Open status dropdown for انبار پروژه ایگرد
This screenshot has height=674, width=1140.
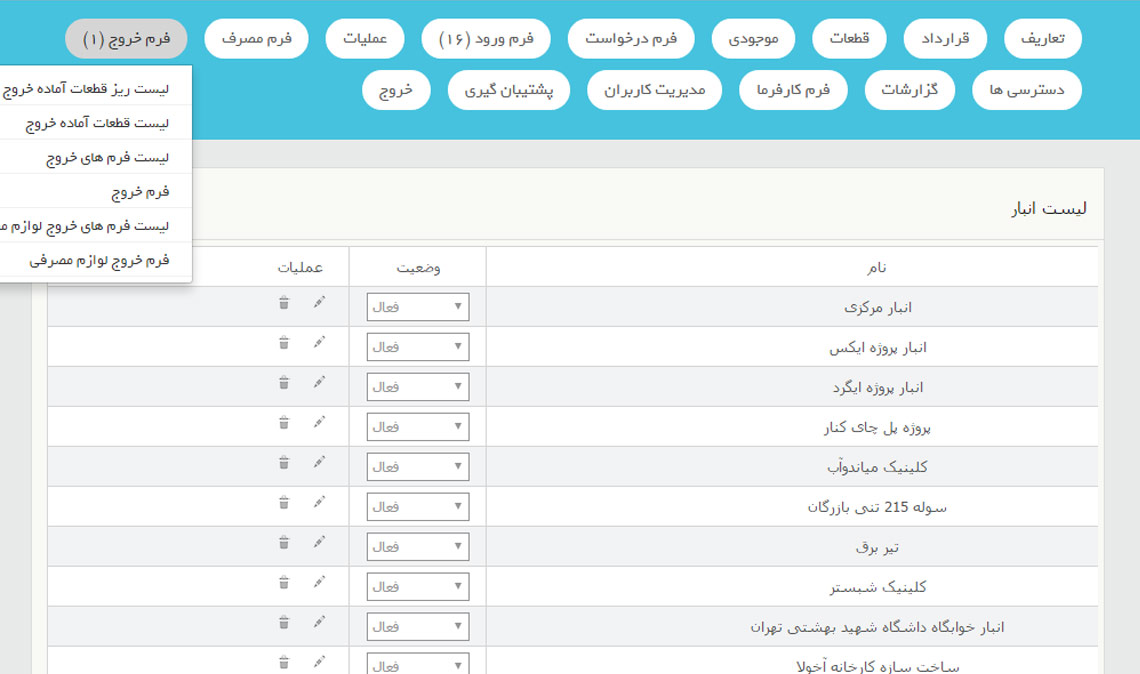418,387
